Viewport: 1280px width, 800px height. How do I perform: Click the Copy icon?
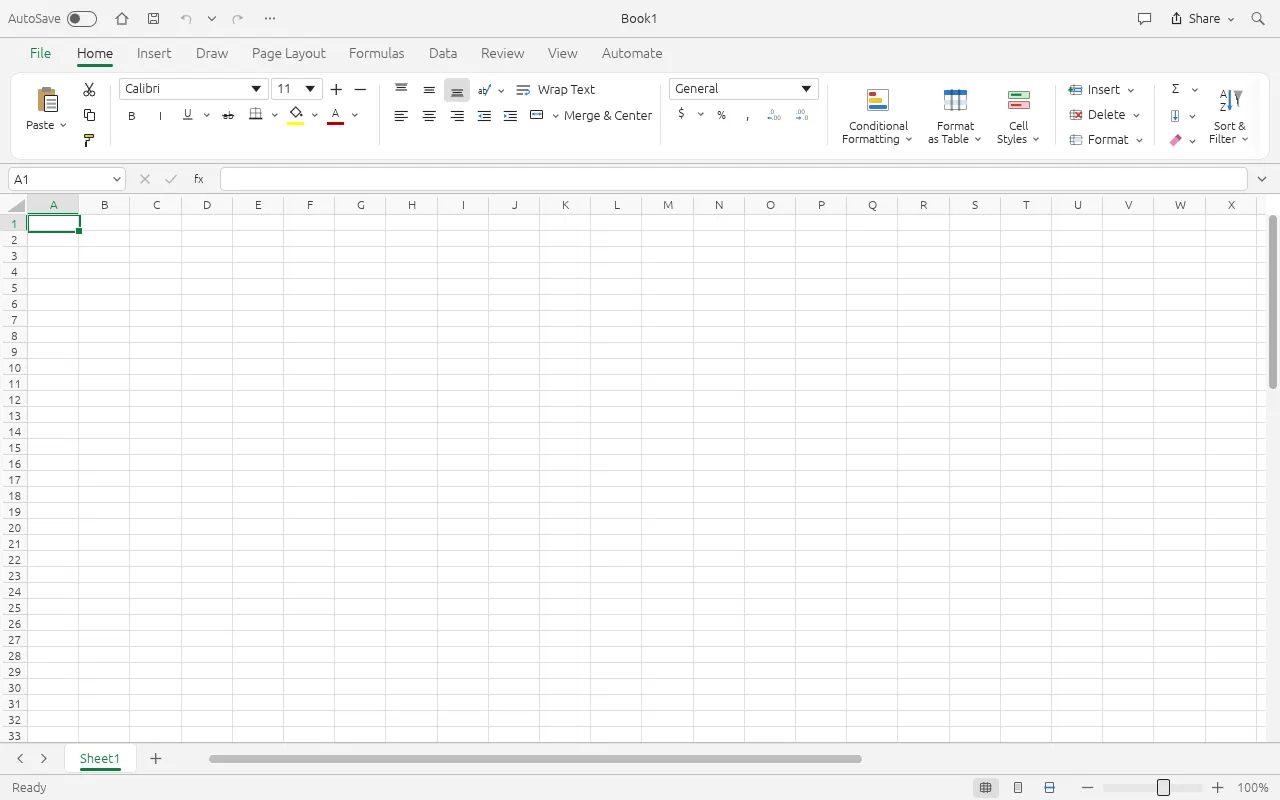point(89,115)
